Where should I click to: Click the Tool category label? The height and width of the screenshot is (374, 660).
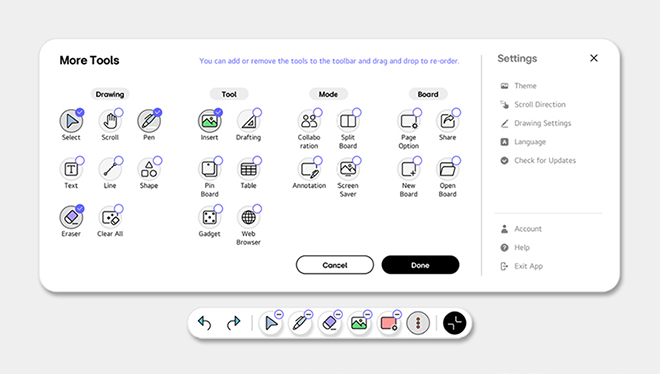click(x=229, y=94)
